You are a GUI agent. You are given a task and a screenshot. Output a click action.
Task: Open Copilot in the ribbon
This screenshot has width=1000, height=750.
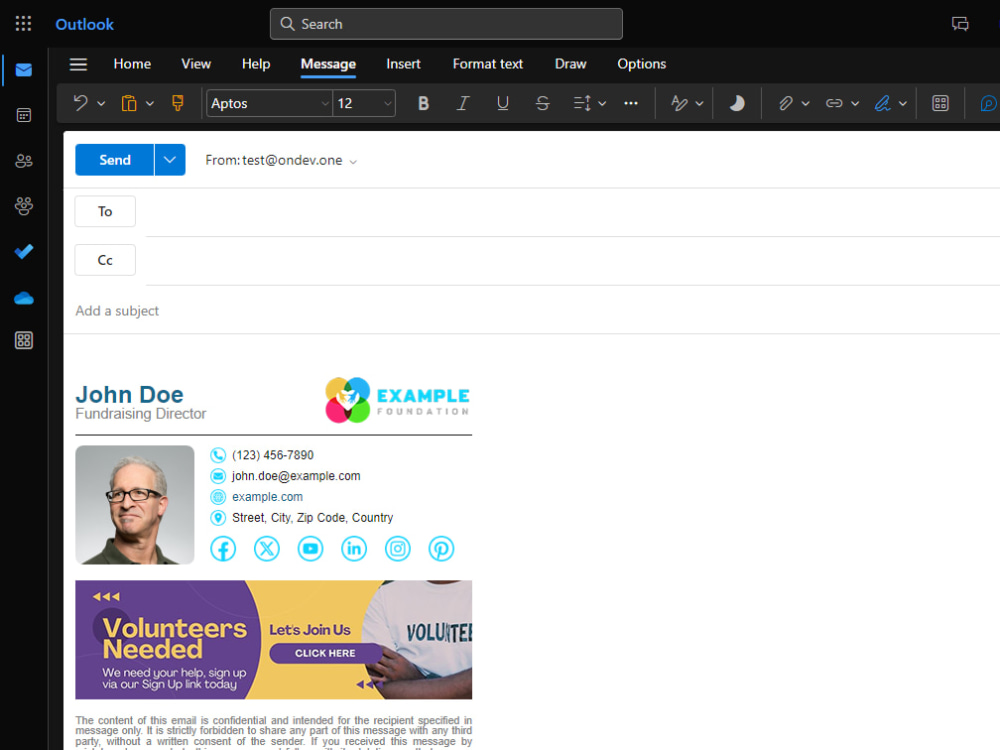click(x=988, y=103)
